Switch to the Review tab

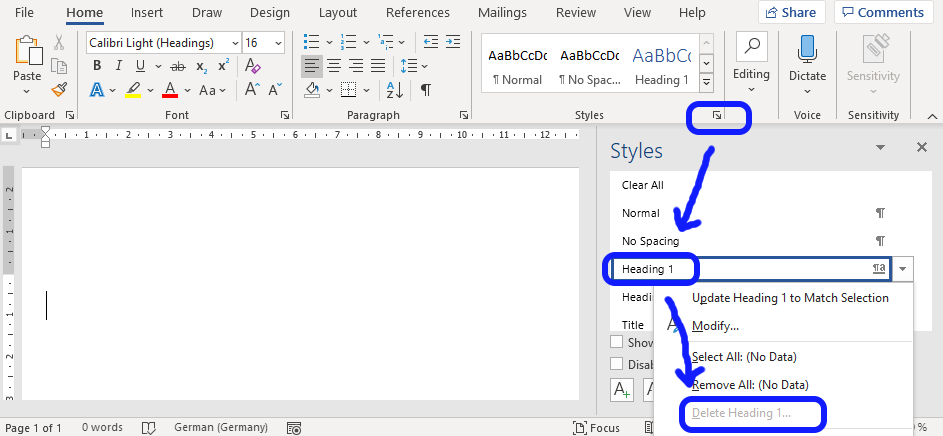pos(576,12)
